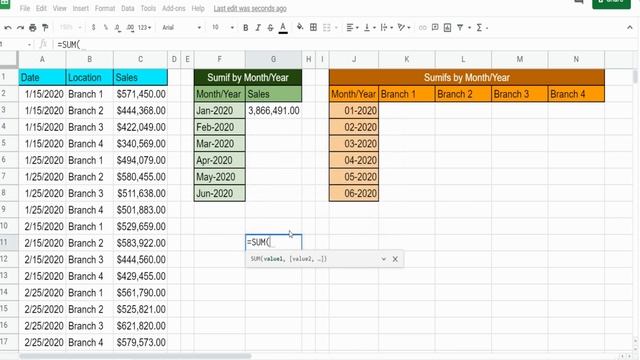Open the Format menu
Viewport: 640px width, 360px height.
105,8
